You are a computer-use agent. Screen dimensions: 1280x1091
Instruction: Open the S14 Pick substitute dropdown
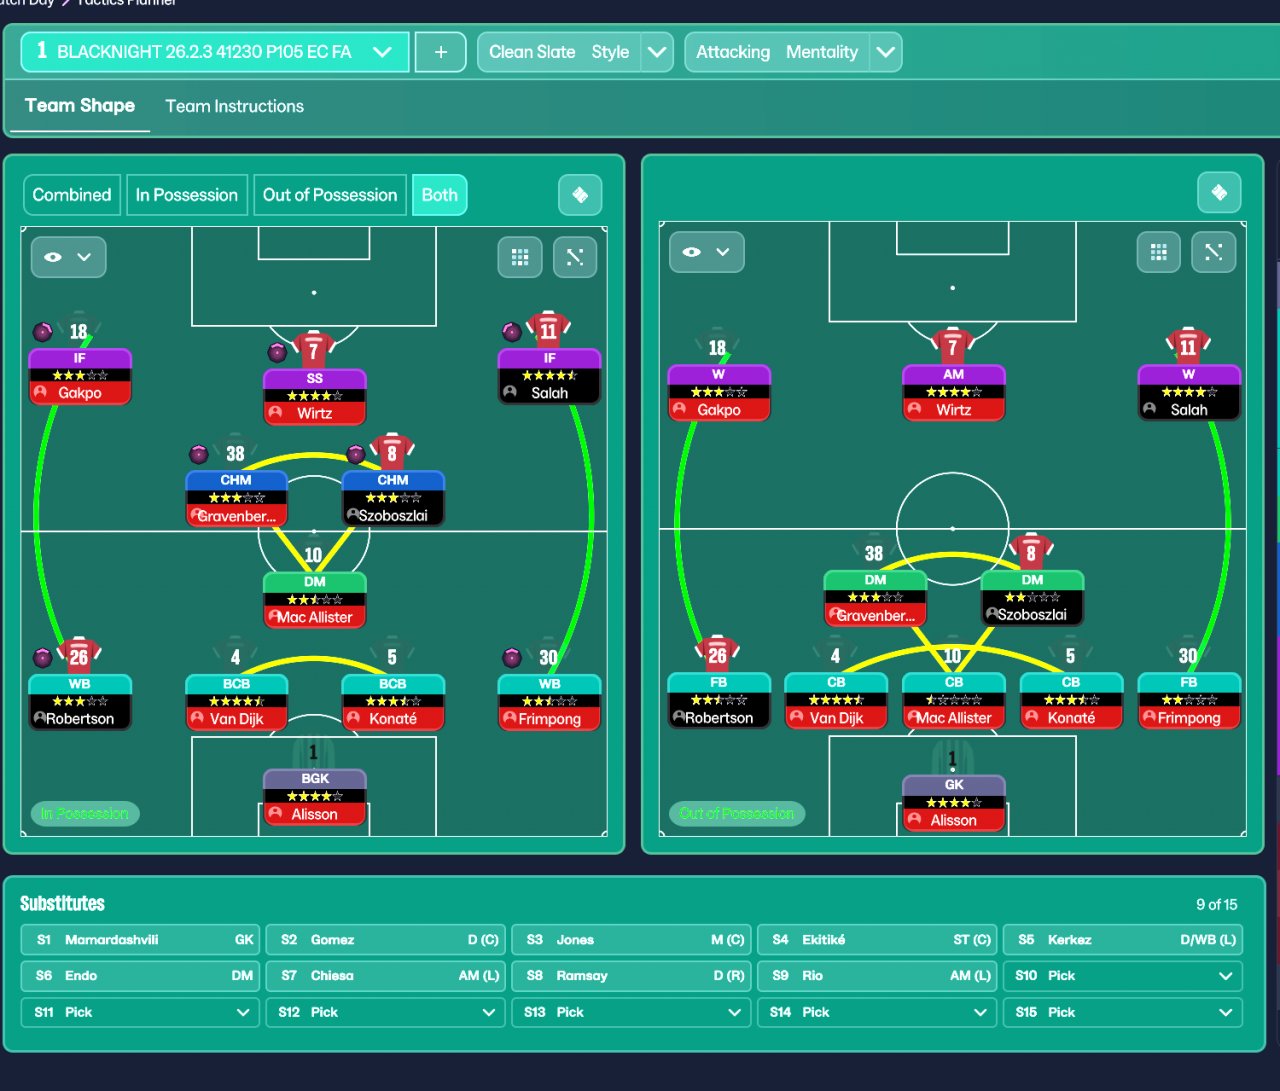click(x=878, y=1012)
